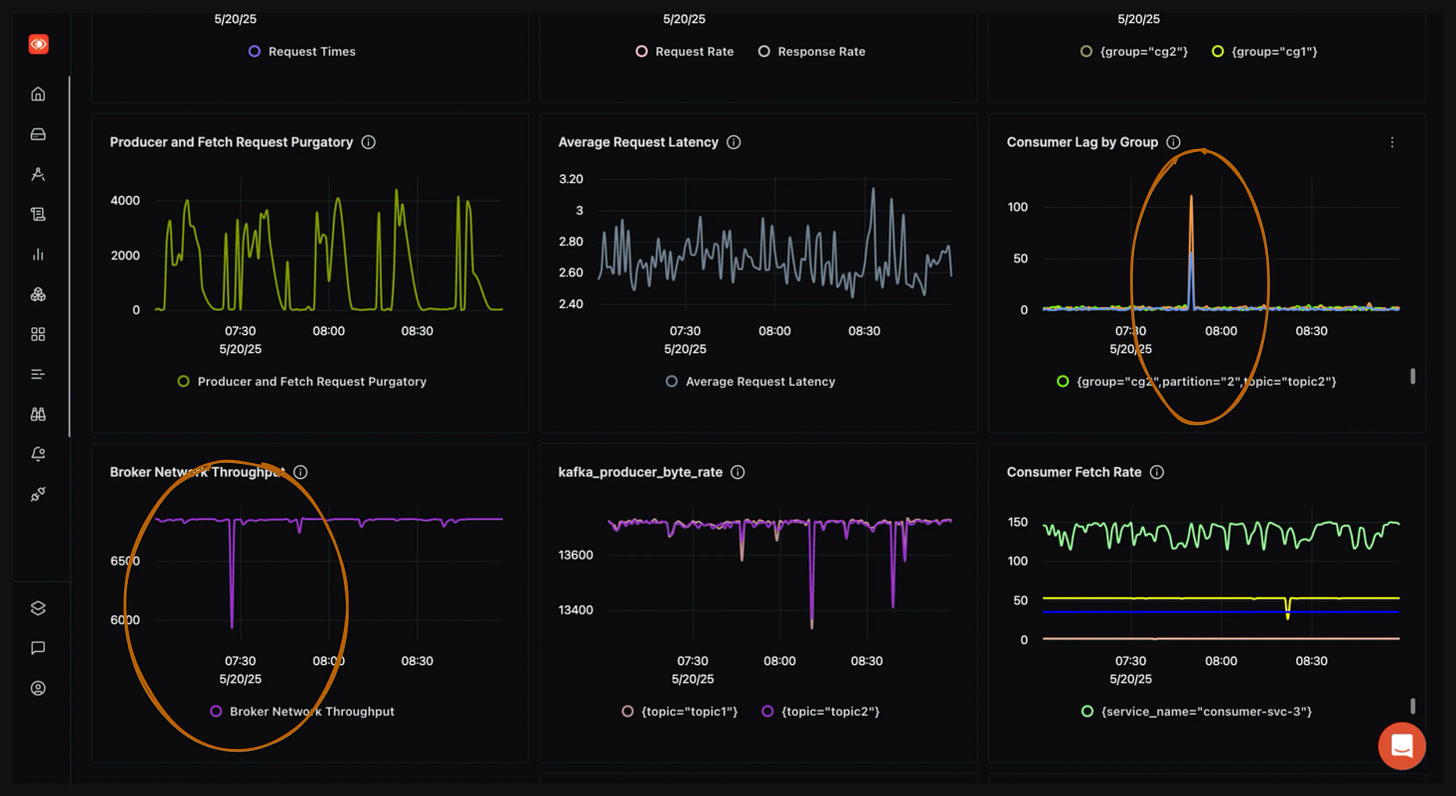This screenshot has height=796, width=1456.
Task: Open the integrations plug icon
Action: [38, 493]
